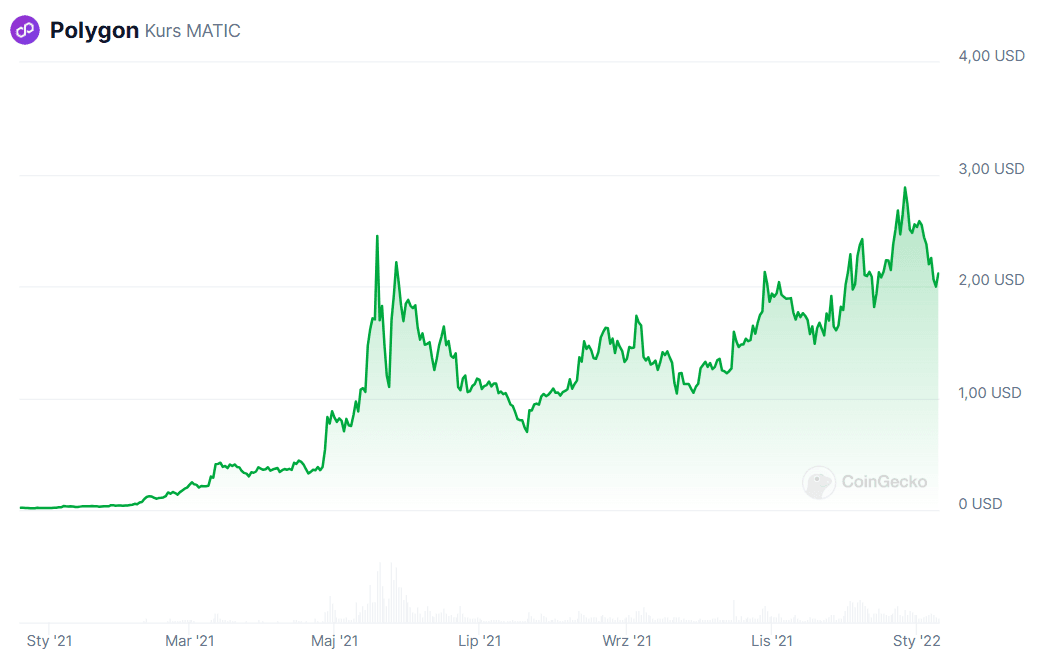The width and height of the screenshot is (1038, 665).
Task: Click the Sty '21 date label
Action: point(50,641)
